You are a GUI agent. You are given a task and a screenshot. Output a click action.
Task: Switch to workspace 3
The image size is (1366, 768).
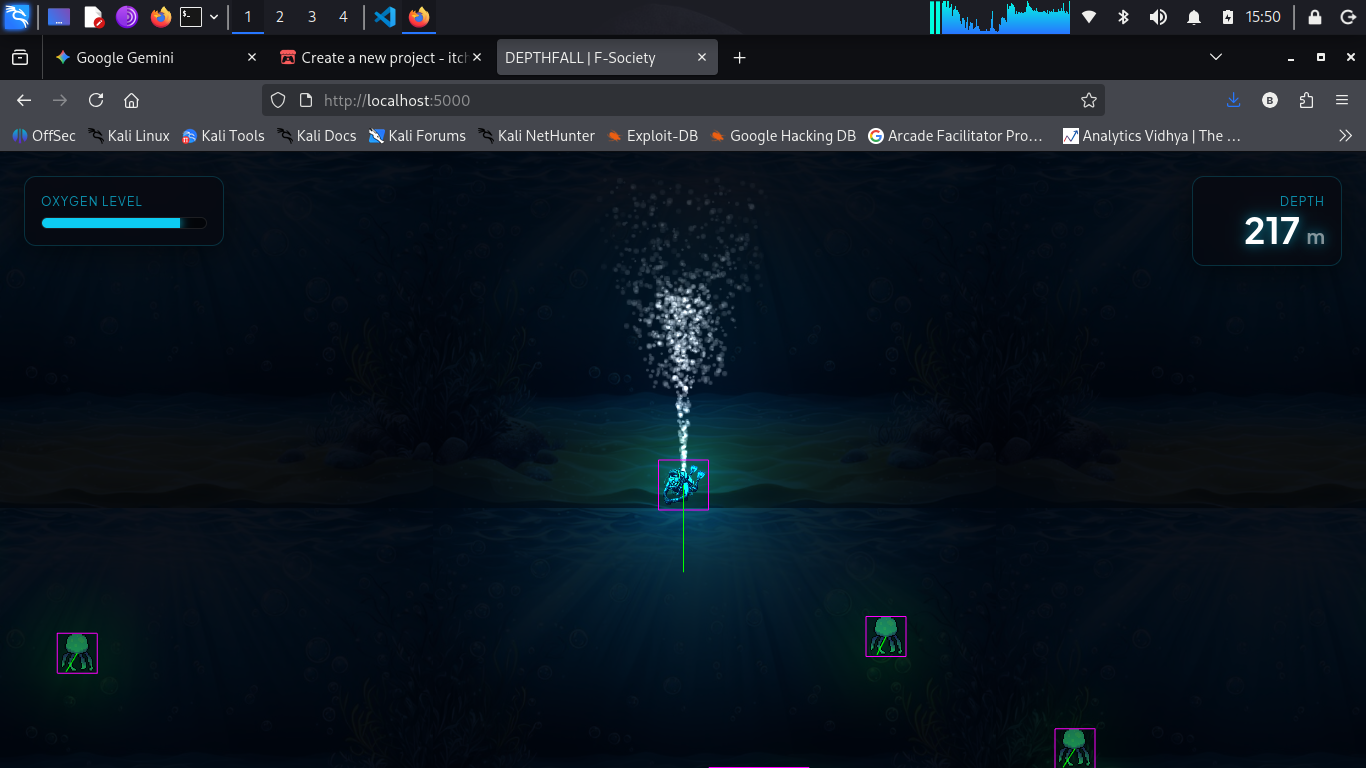[x=312, y=17]
